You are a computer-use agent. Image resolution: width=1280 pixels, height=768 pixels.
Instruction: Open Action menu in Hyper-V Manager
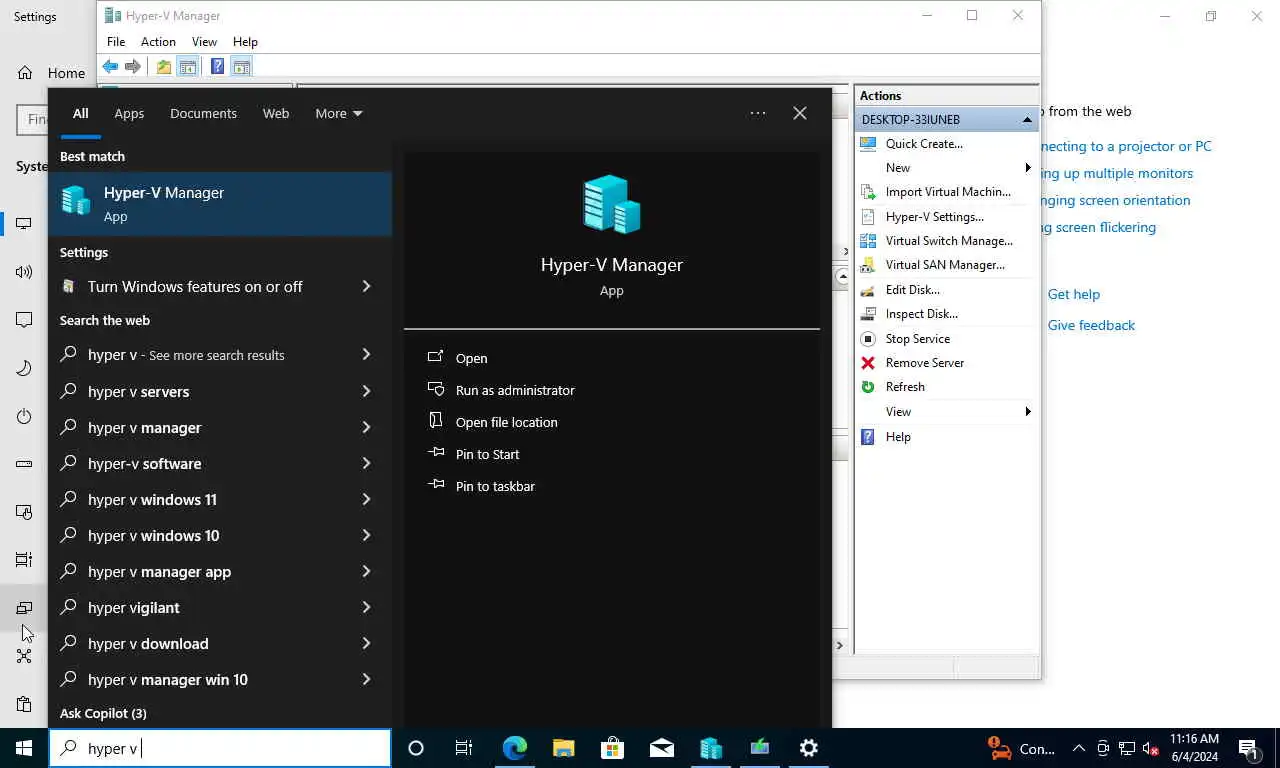click(158, 42)
